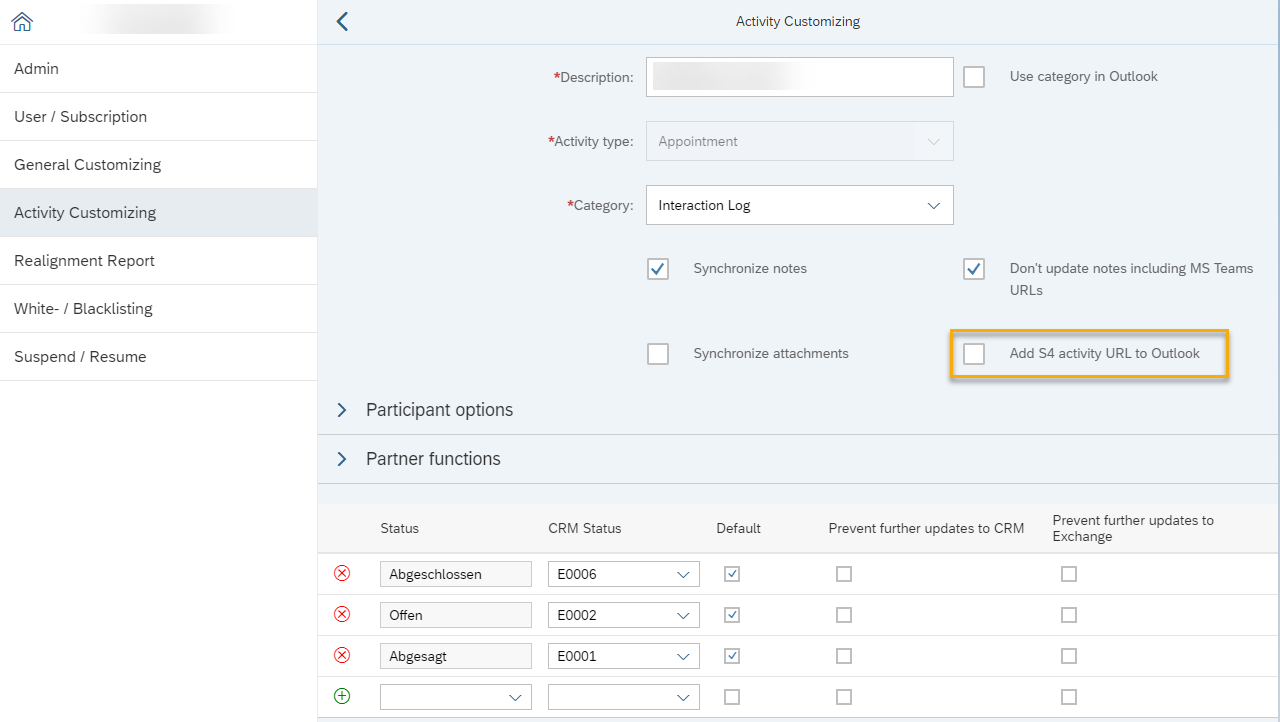
Task: Click the home icon
Action: coord(22,21)
